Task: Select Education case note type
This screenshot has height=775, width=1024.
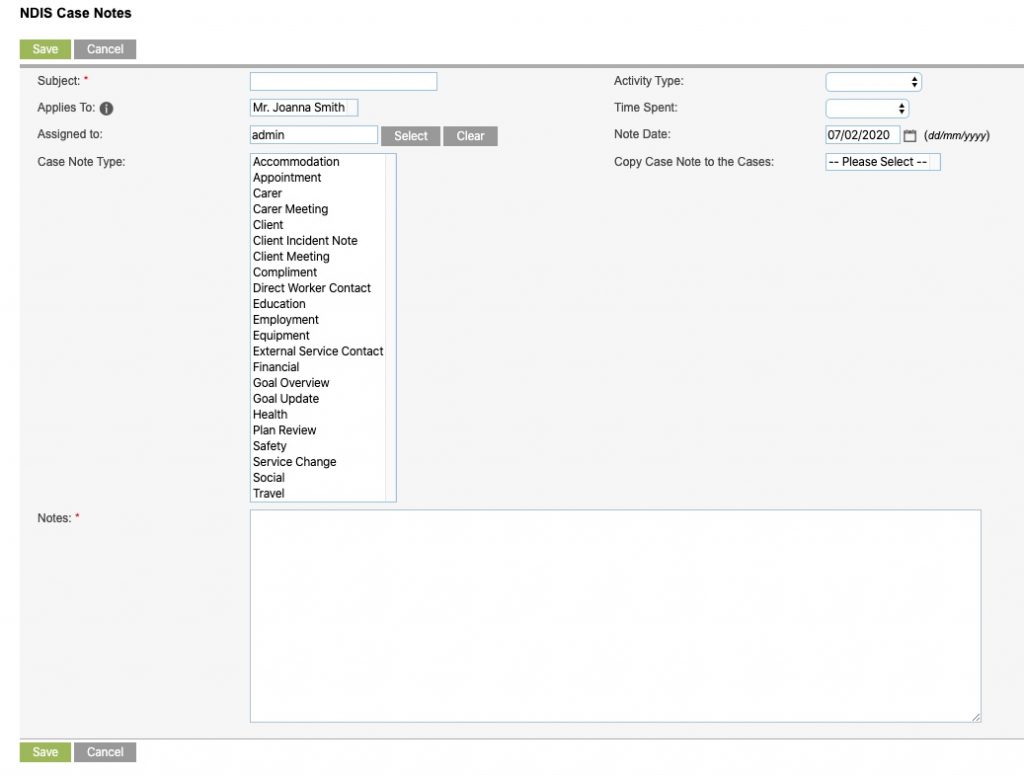Action: pyautogui.click(x=318, y=304)
